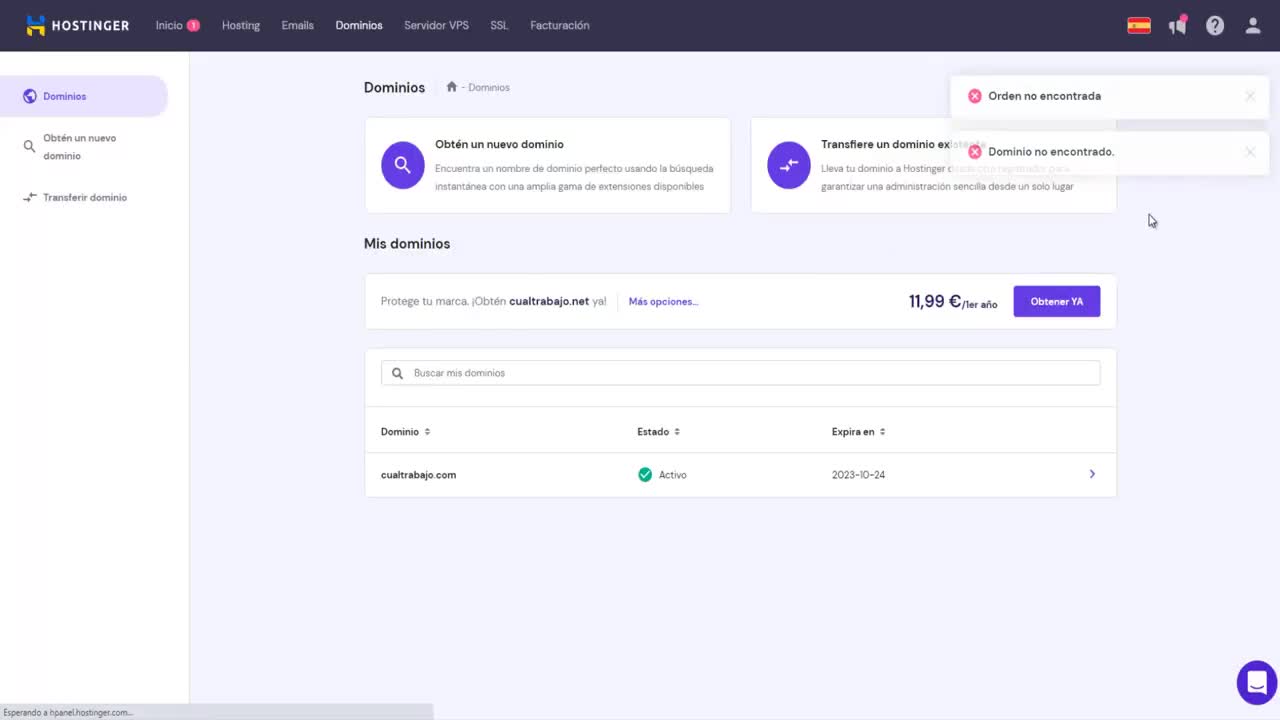
Task: Open the live chat bubble icon
Action: (x=1257, y=682)
